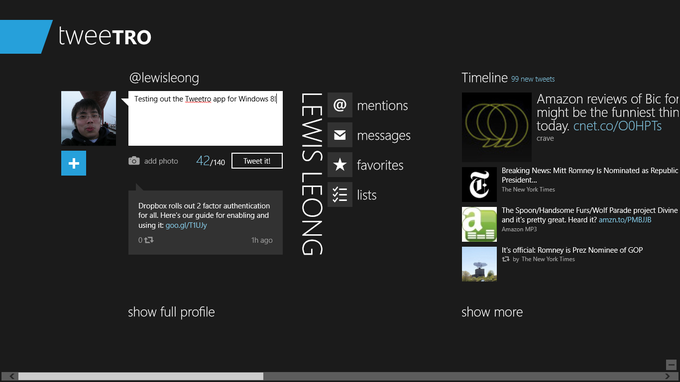Click the Breaking News Mitt Romney tweet
The height and width of the screenshot is (382, 680).
590,175
